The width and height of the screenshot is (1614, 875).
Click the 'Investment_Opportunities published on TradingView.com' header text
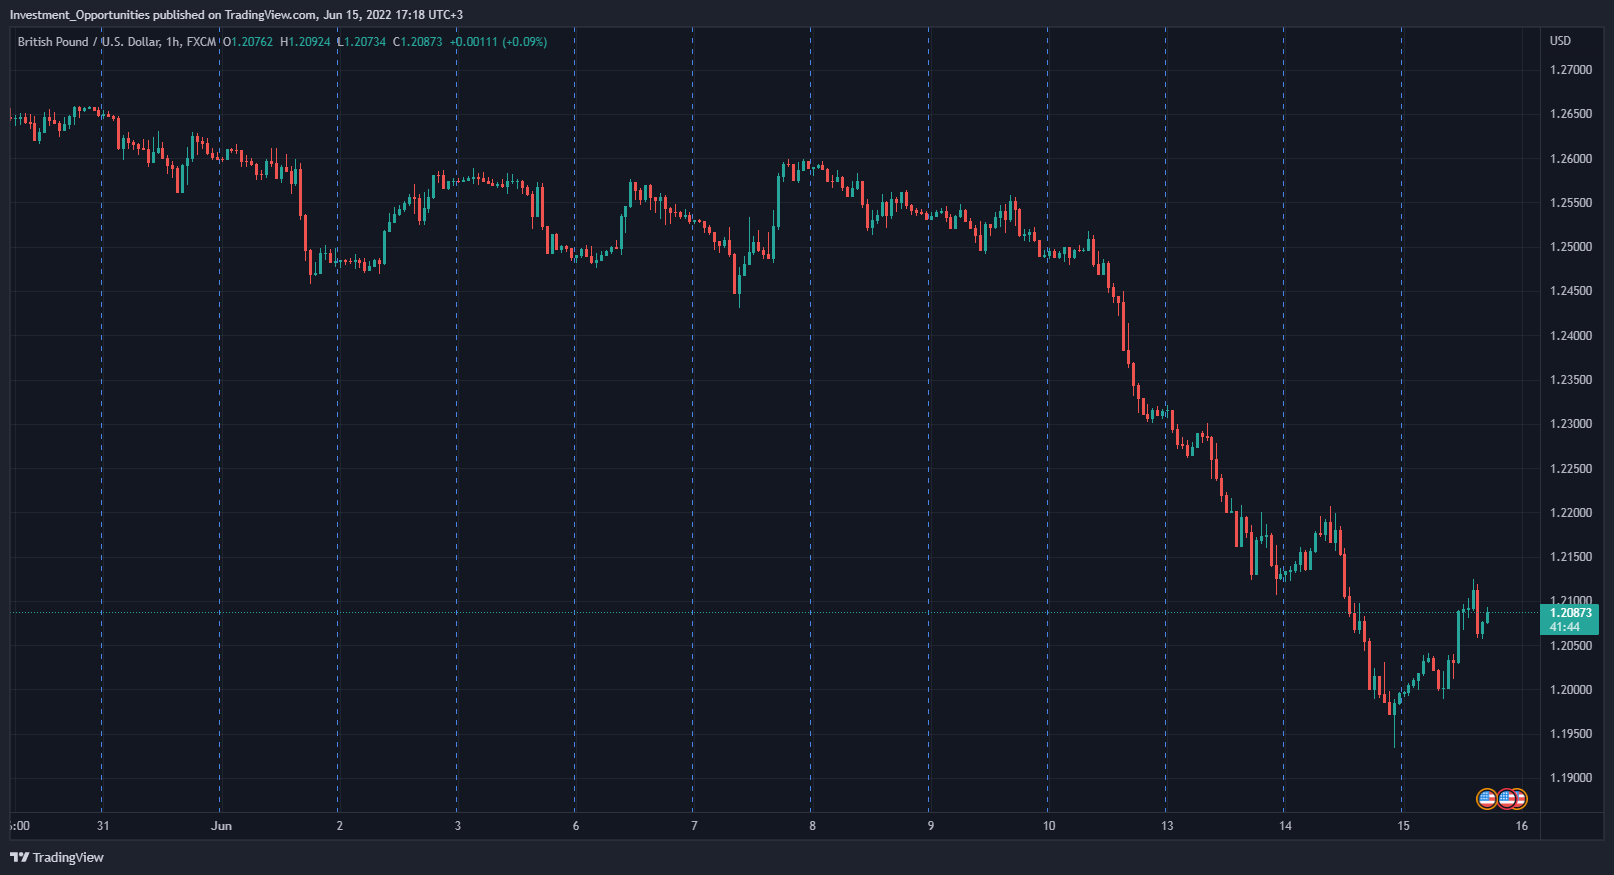click(x=163, y=15)
